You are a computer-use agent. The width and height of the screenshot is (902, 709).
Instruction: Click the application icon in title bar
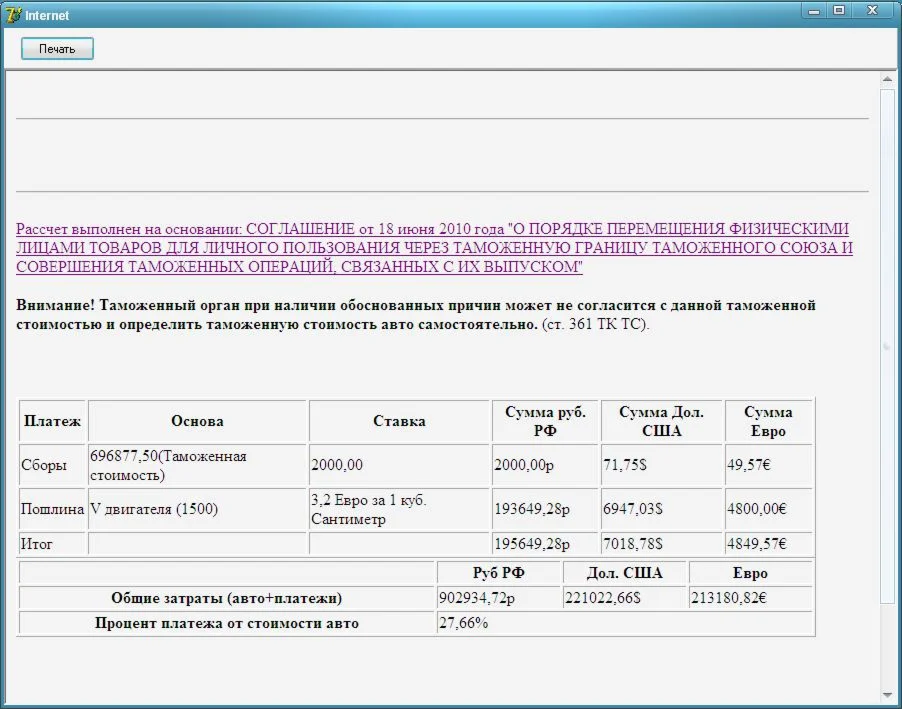pos(13,15)
